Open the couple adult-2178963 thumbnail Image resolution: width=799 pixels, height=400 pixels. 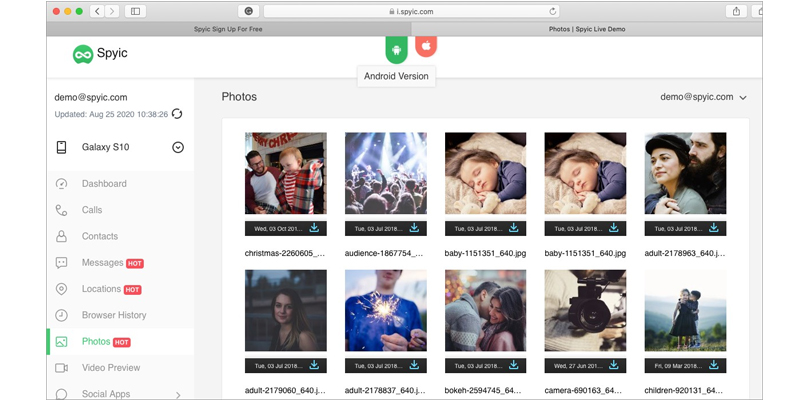click(x=685, y=173)
